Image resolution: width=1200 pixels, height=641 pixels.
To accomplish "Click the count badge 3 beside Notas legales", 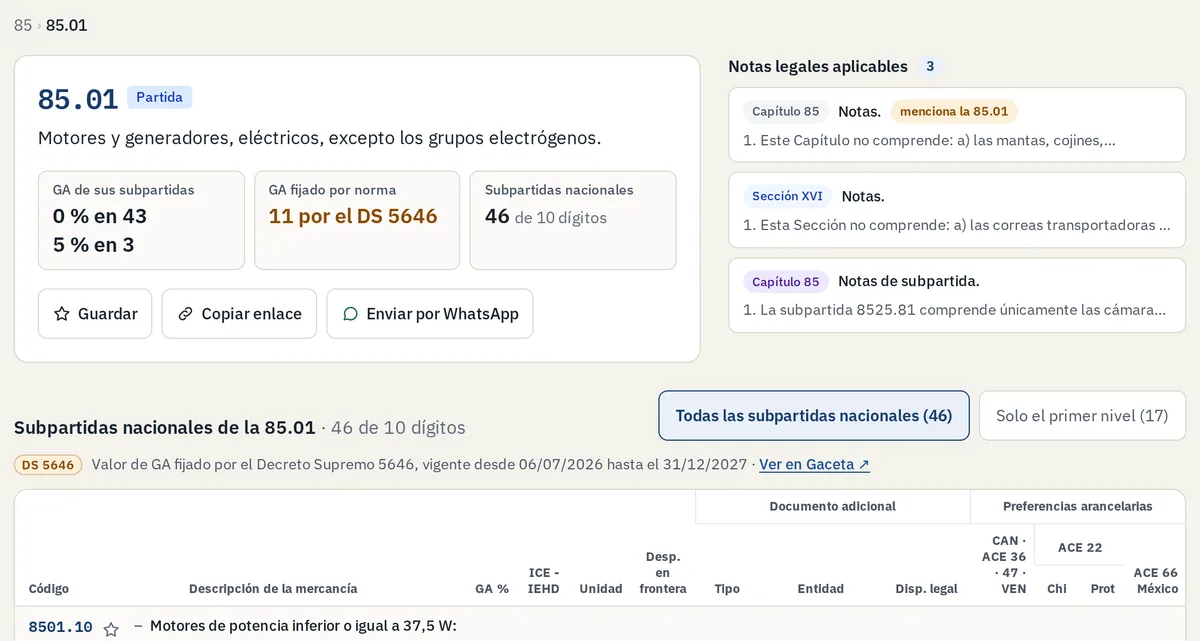I will pos(930,67).
